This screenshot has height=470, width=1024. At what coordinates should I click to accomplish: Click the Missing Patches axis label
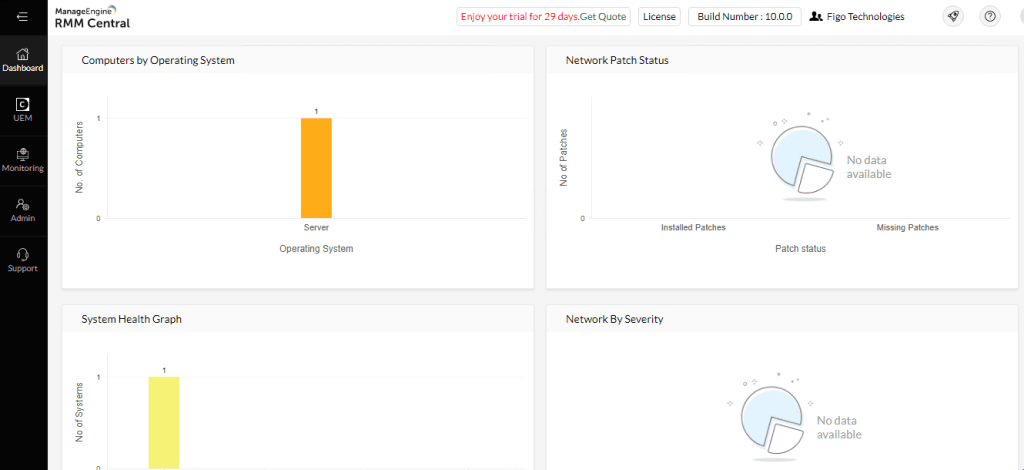point(907,228)
